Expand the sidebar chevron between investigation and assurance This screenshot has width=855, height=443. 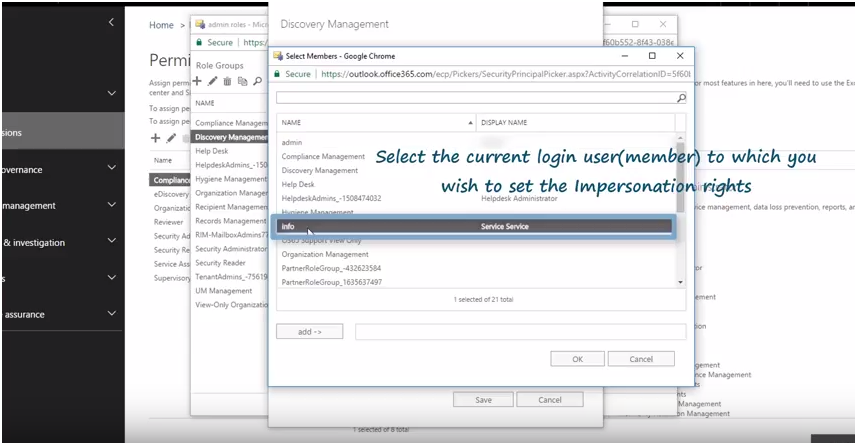click(112, 277)
